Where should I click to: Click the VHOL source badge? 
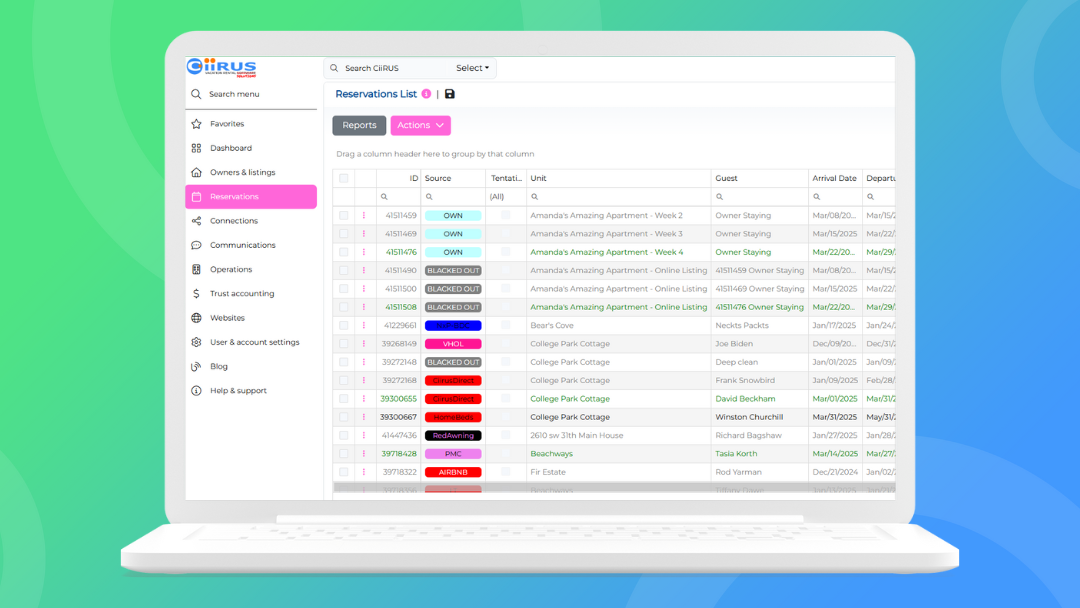click(453, 344)
